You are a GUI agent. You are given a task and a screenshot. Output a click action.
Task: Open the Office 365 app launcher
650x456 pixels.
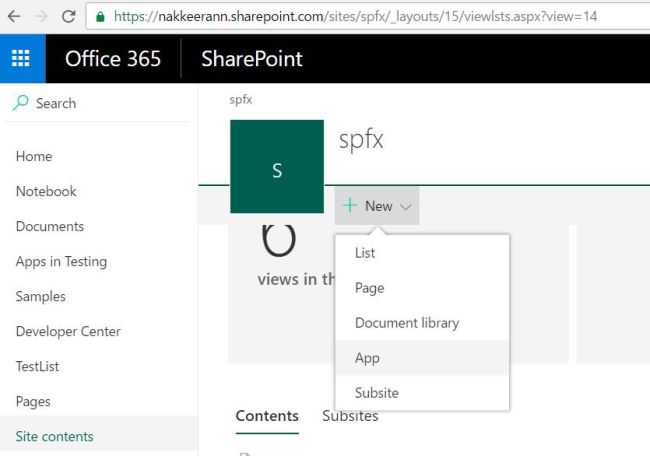(22, 59)
